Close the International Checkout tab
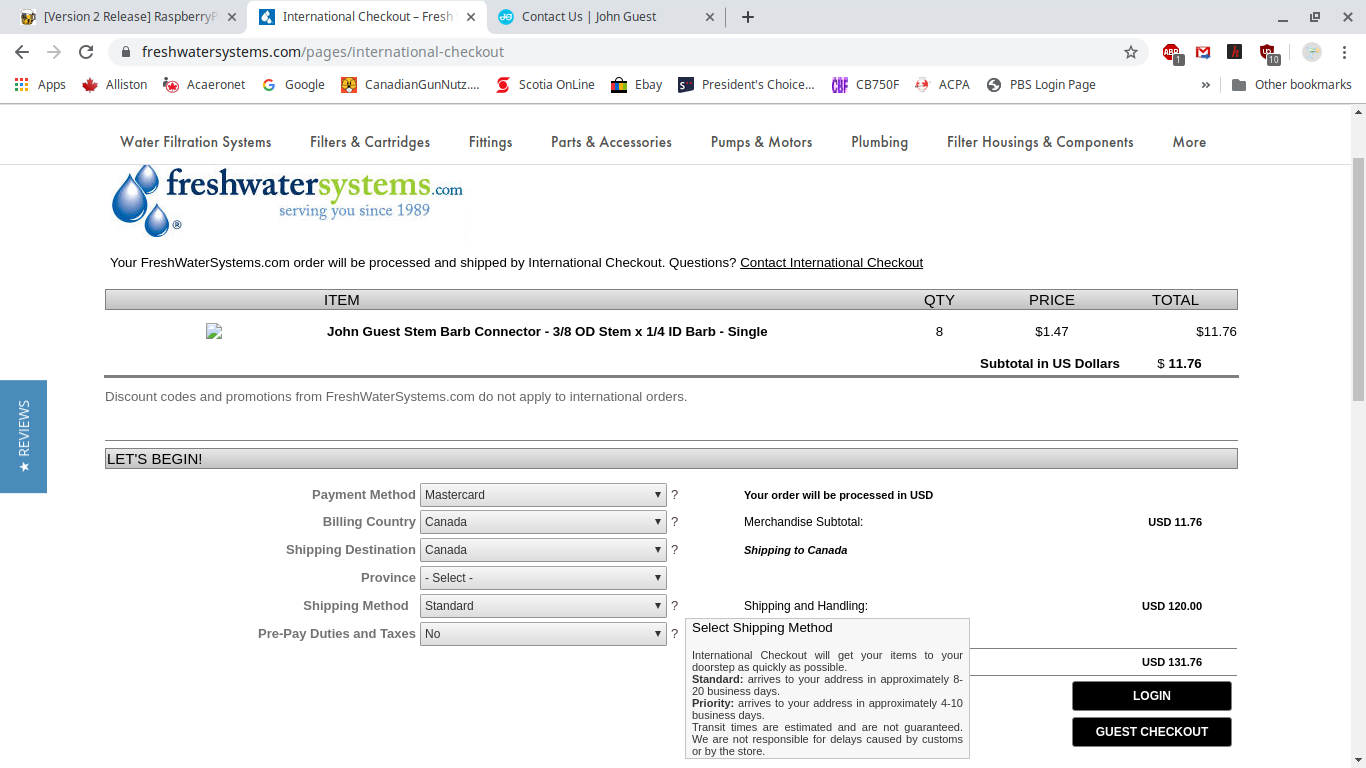The height and width of the screenshot is (768, 1366). click(x=472, y=17)
